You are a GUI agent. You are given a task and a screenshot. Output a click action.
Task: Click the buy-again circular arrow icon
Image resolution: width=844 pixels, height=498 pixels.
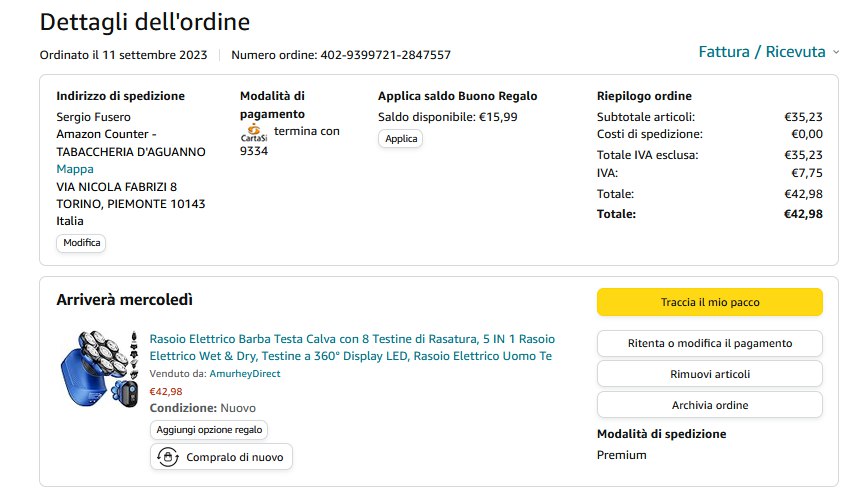(x=167, y=457)
